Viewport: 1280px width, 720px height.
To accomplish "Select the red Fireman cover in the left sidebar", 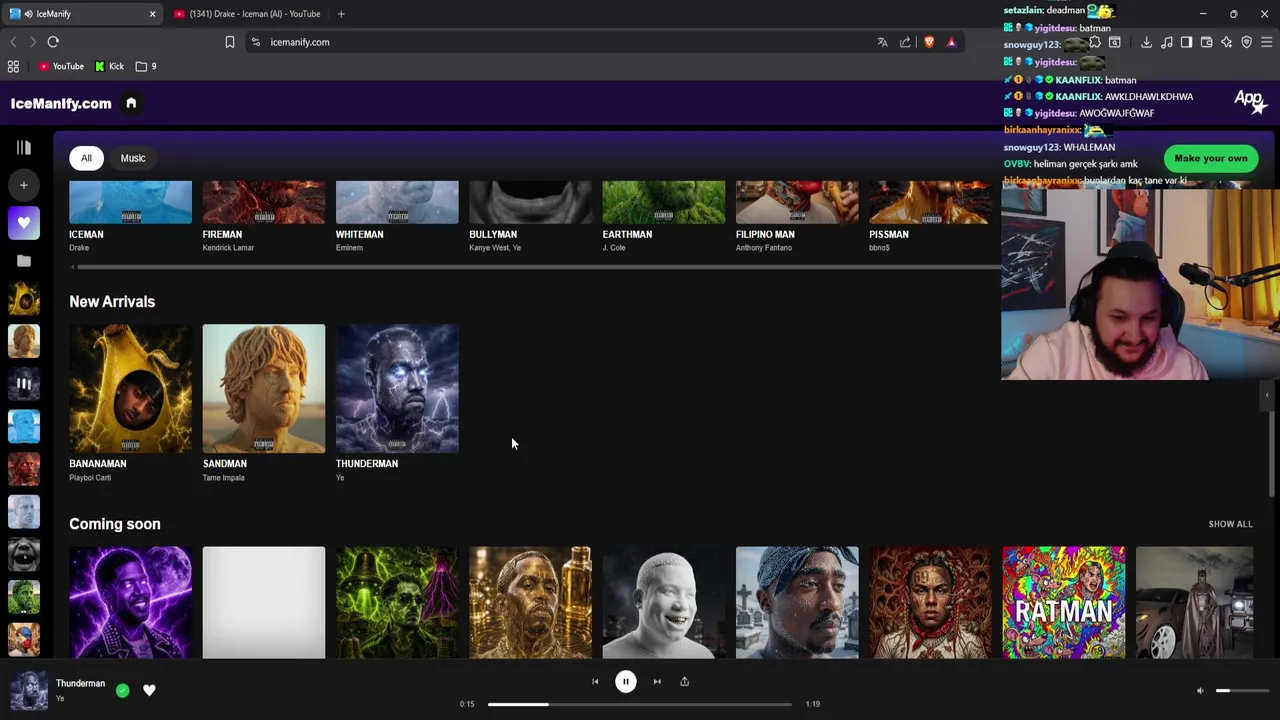I will 24,469.
